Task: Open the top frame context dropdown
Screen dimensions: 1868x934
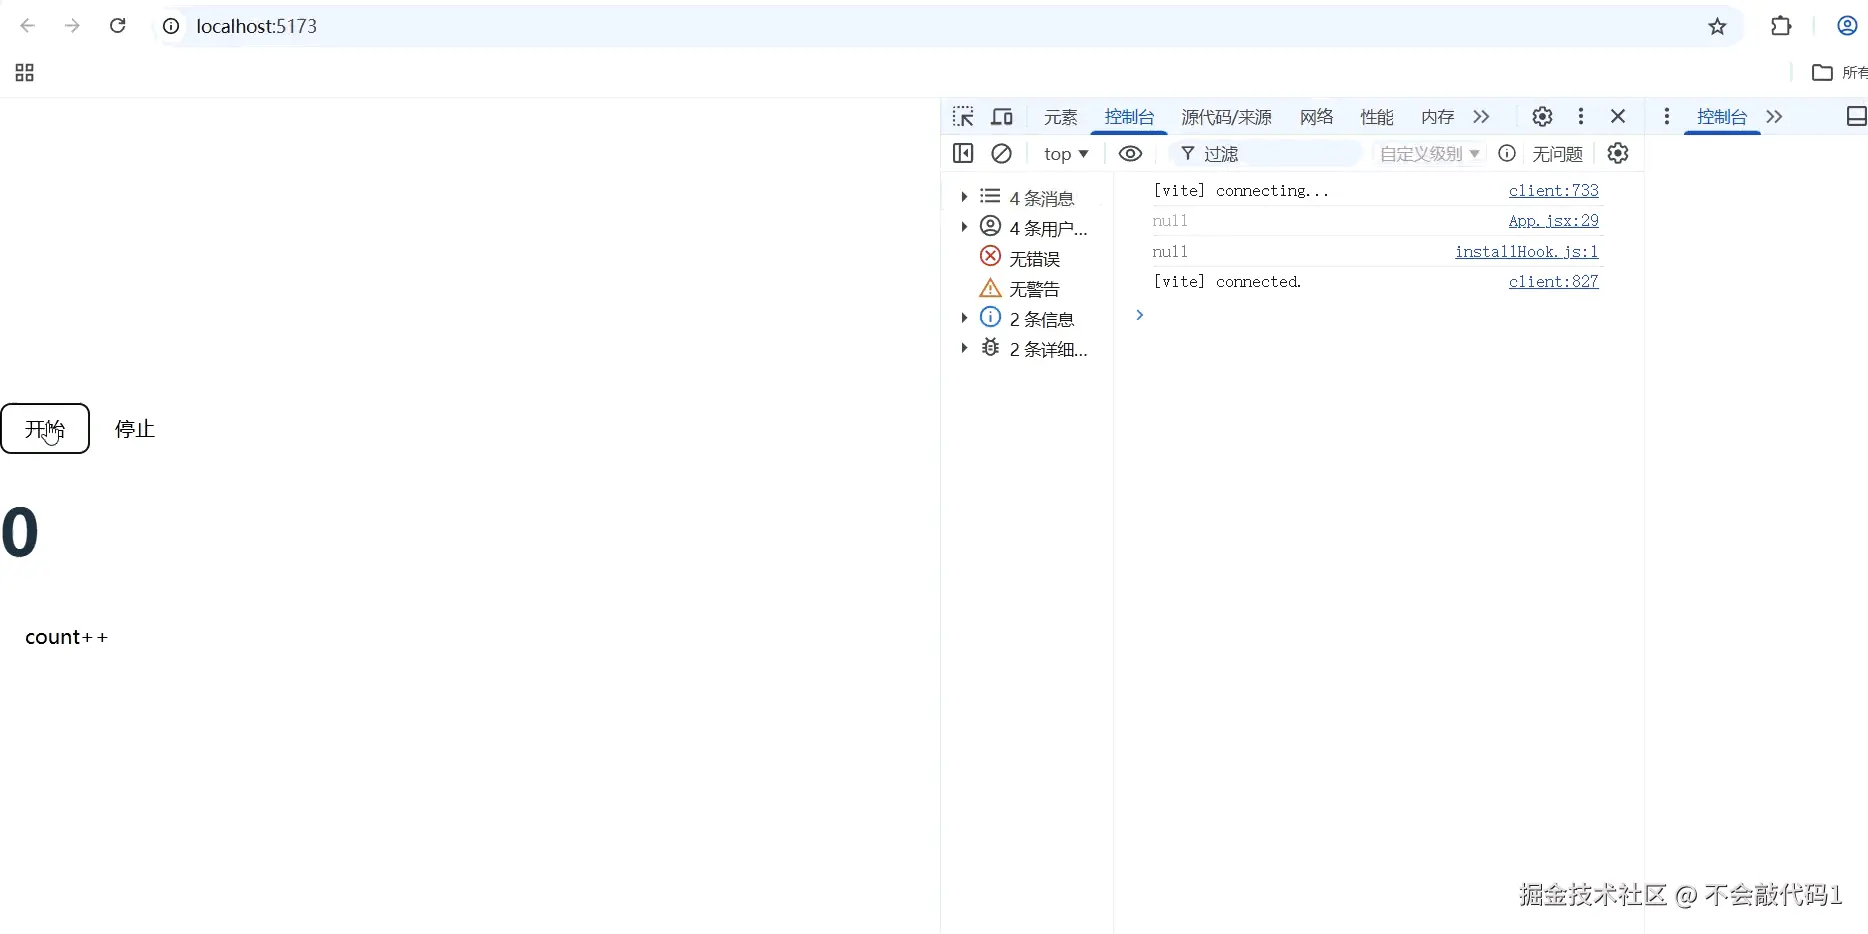Action: tap(1065, 153)
